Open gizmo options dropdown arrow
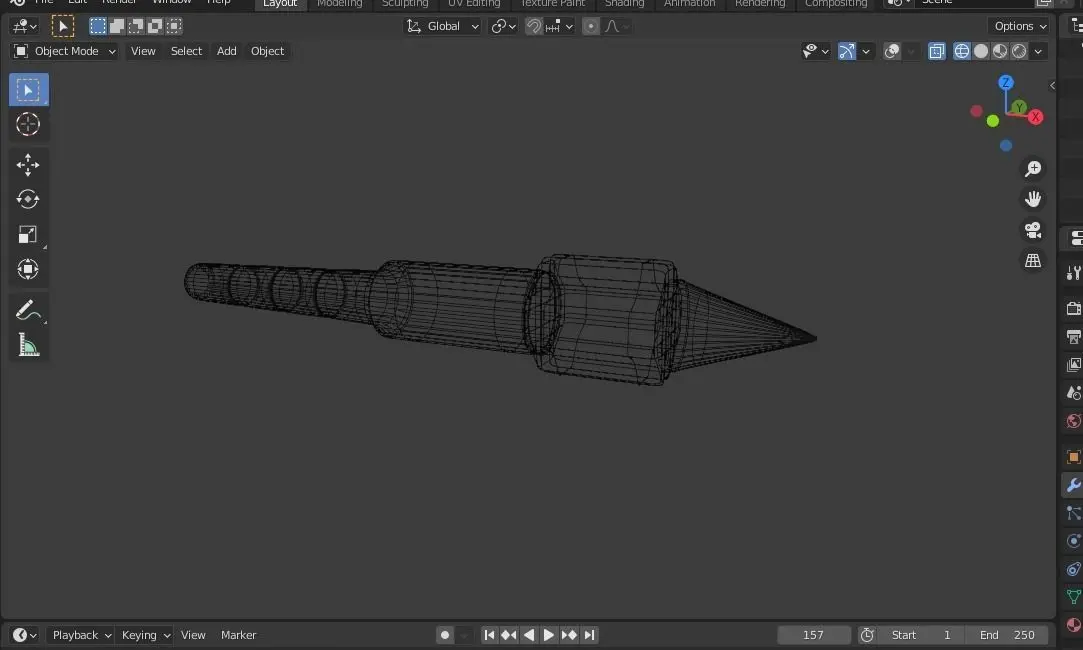This screenshot has width=1083, height=650. (865, 51)
